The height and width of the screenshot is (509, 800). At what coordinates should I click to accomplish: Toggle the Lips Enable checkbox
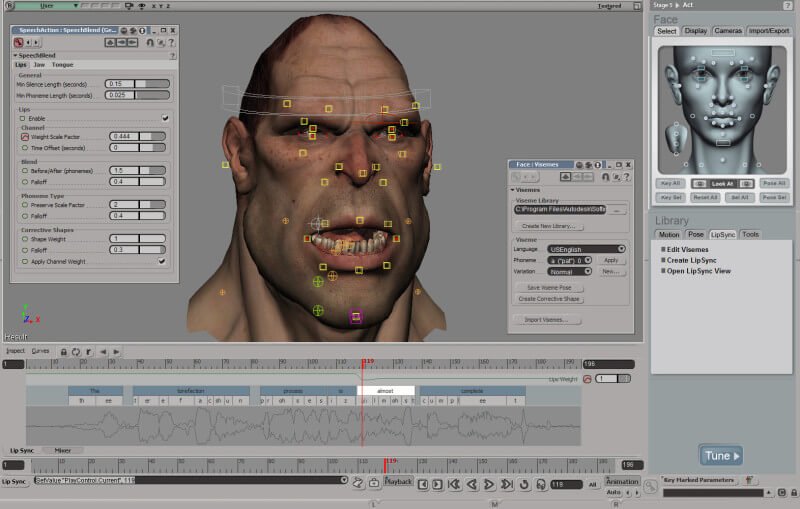165,118
